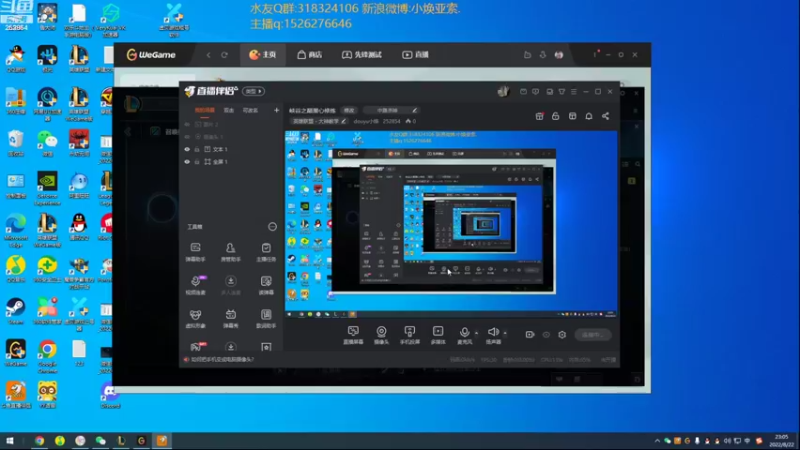Open Discord desktop shortcut
The image size is (800, 450).
[110, 396]
